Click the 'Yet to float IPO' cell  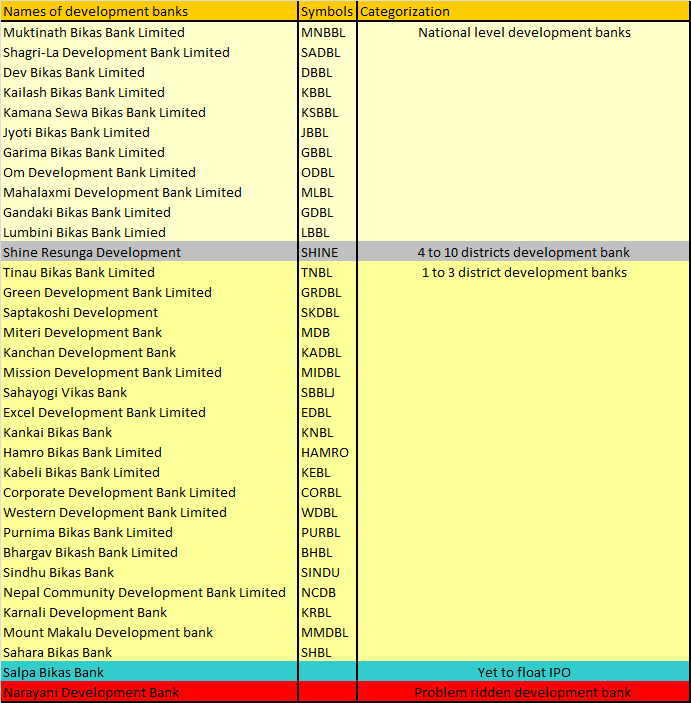523,673
